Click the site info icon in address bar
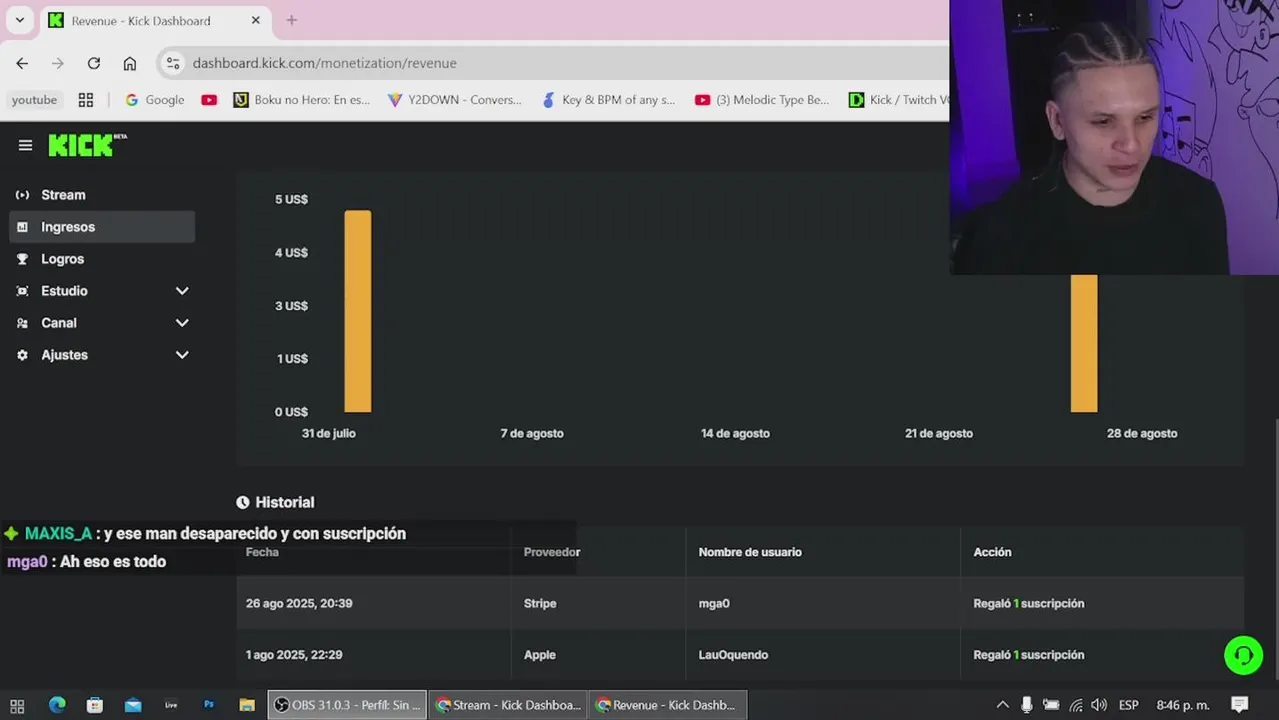 click(x=173, y=63)
